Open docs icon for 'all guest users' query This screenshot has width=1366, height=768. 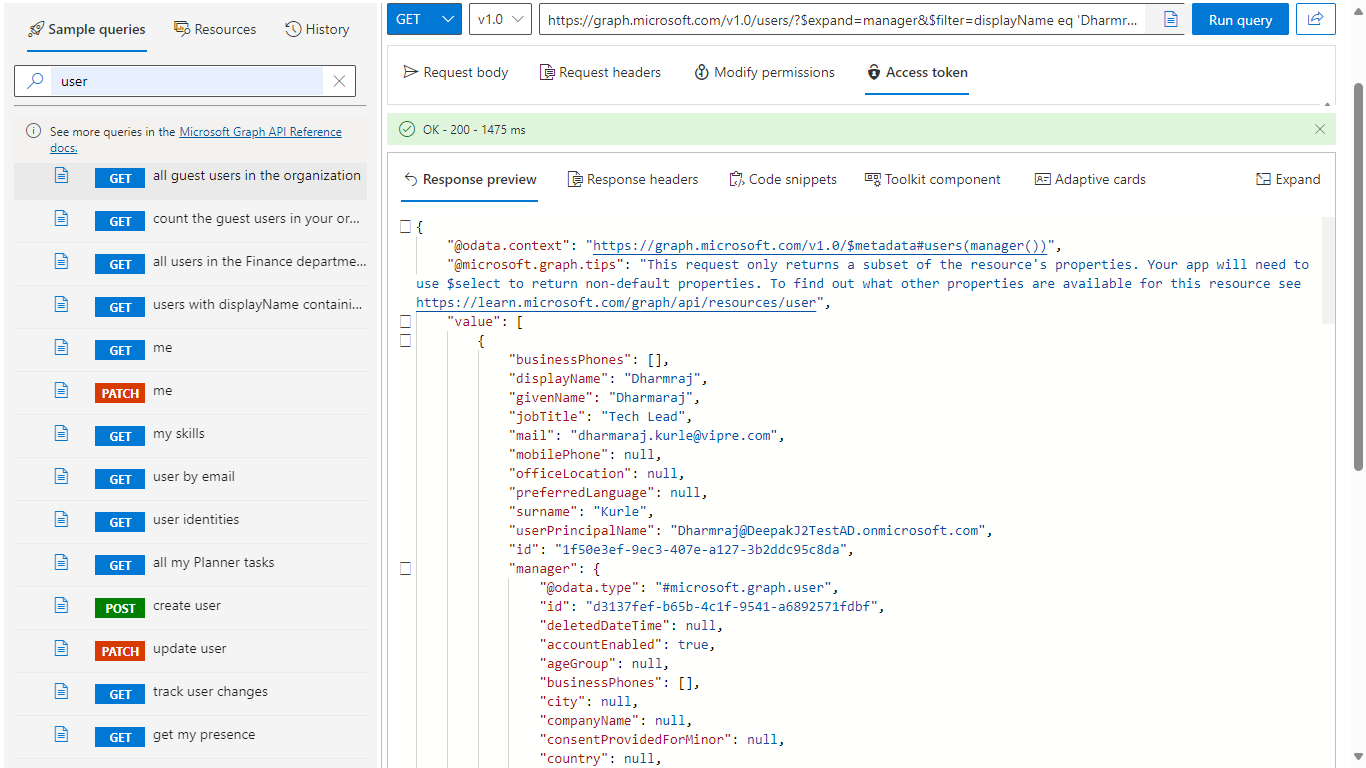[61, 175]
